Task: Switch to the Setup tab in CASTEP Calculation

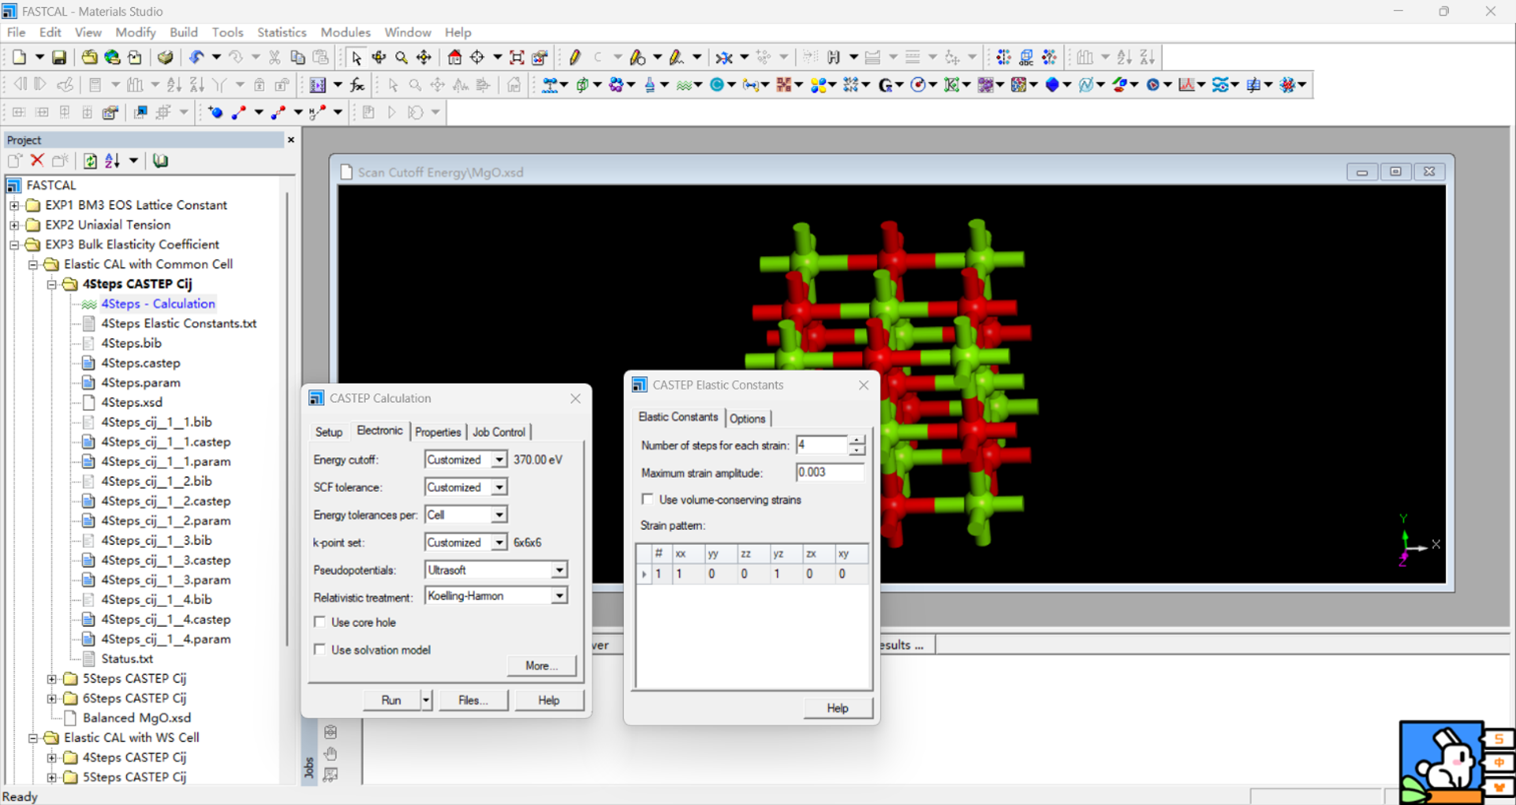Action: point(329,432)
